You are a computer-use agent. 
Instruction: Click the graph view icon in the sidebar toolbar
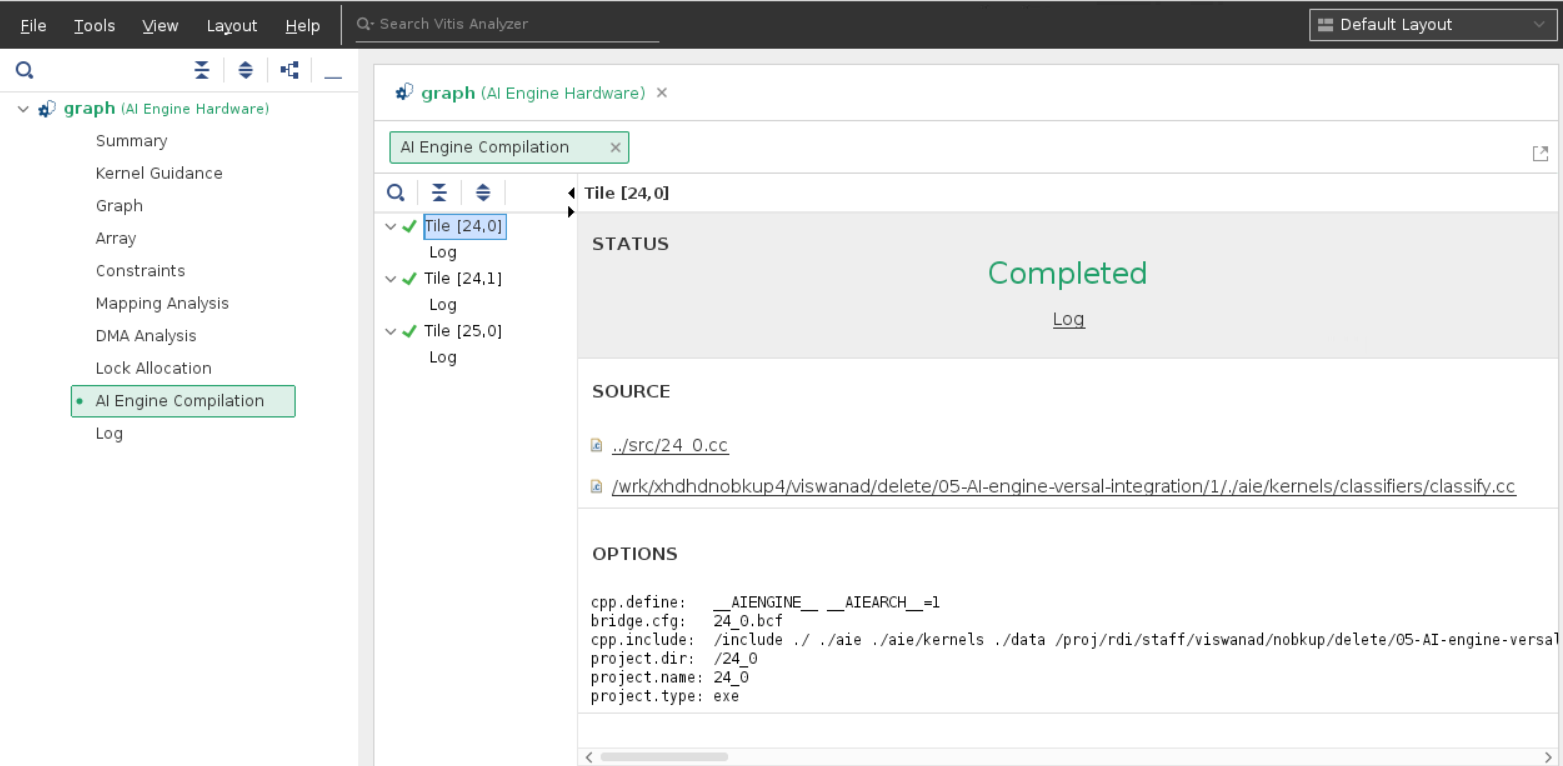(x=289, y=70)
